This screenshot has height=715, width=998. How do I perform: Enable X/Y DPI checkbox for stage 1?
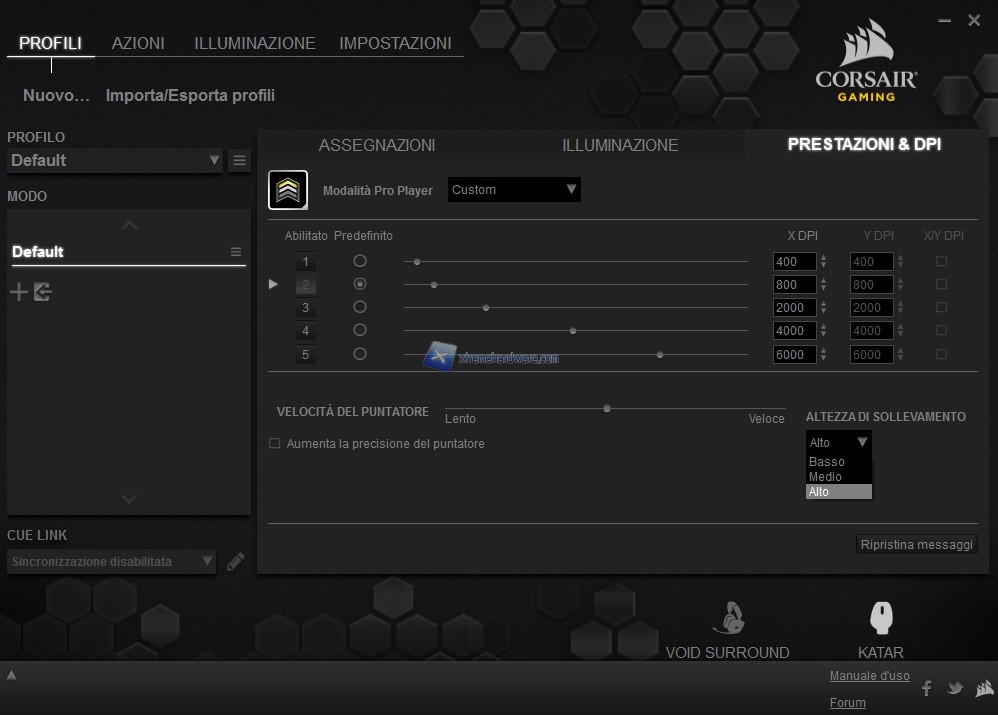pyautogui.click(x=941, y=261)
